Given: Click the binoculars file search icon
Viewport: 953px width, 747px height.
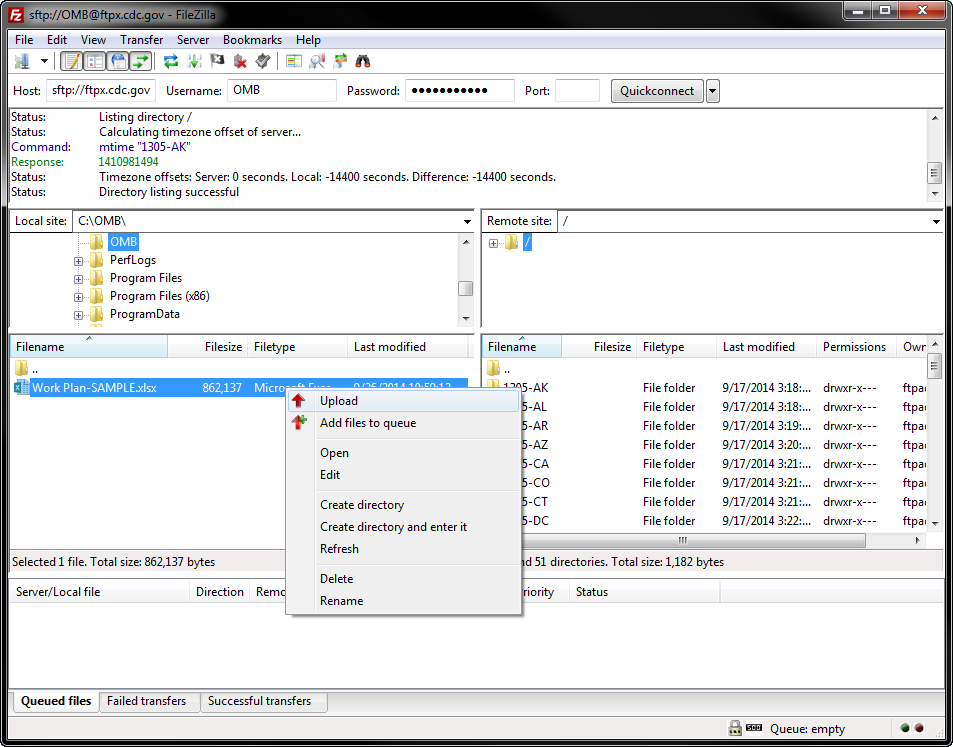Looking at the screenshot, I should click(363, 62).
